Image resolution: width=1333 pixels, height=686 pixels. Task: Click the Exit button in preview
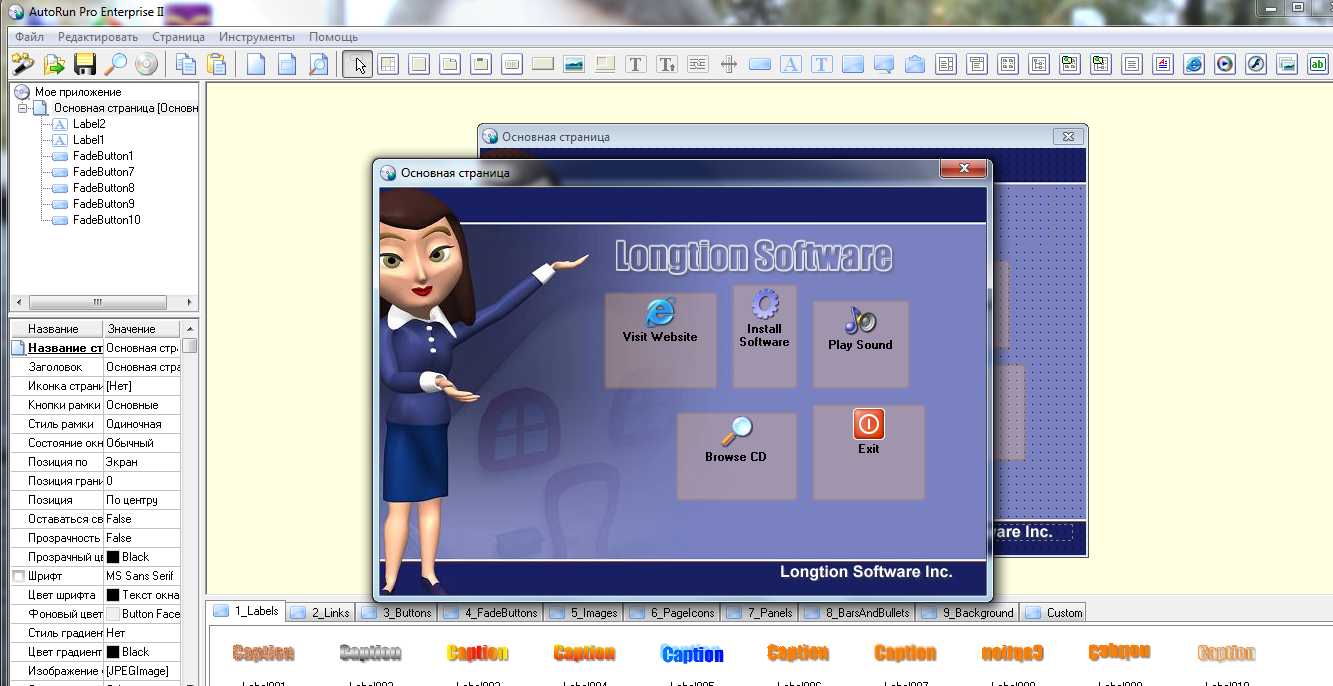(868, 452)
